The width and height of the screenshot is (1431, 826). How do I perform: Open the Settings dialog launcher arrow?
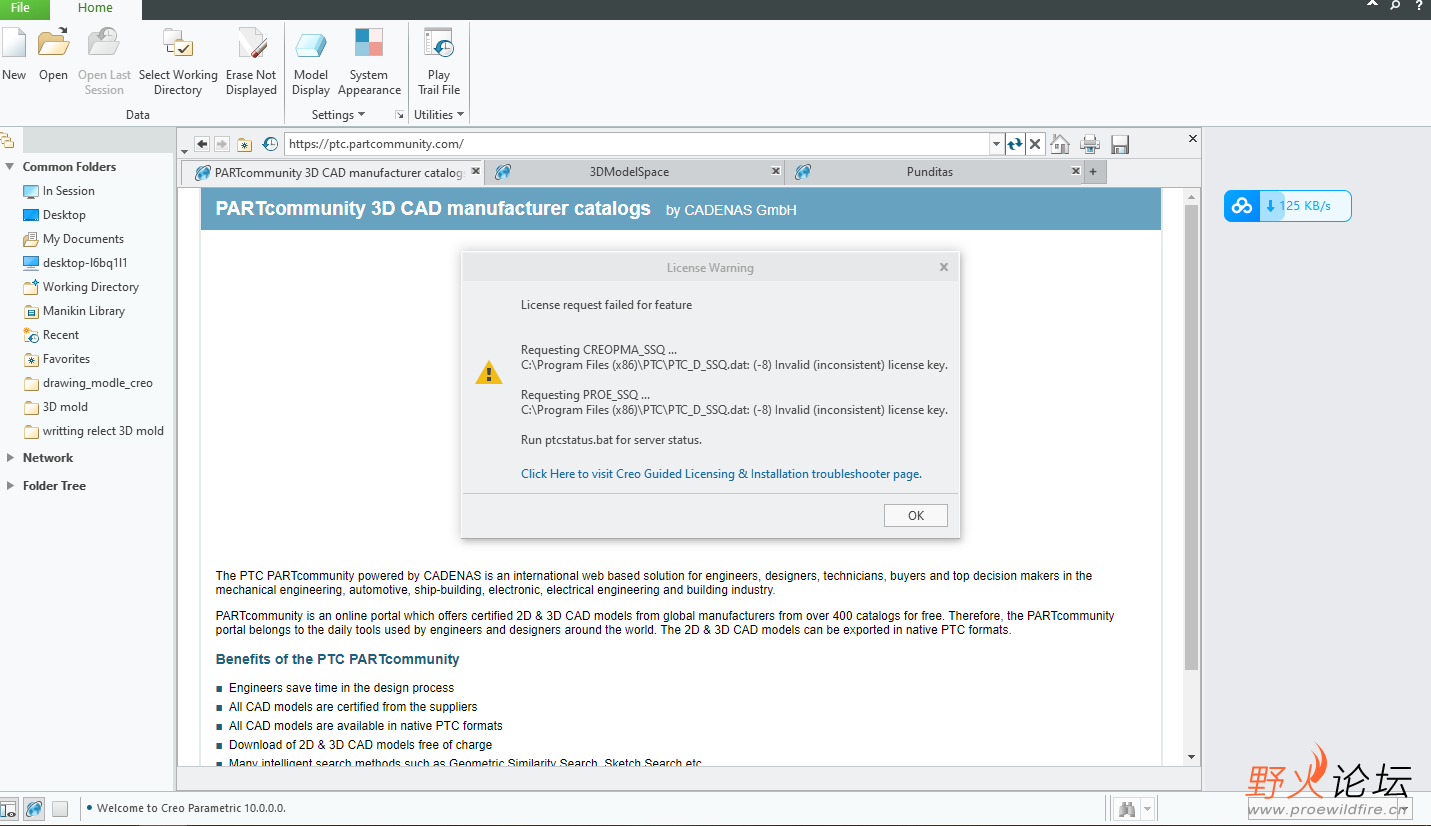pyautogui.click(x=400, y=115)
